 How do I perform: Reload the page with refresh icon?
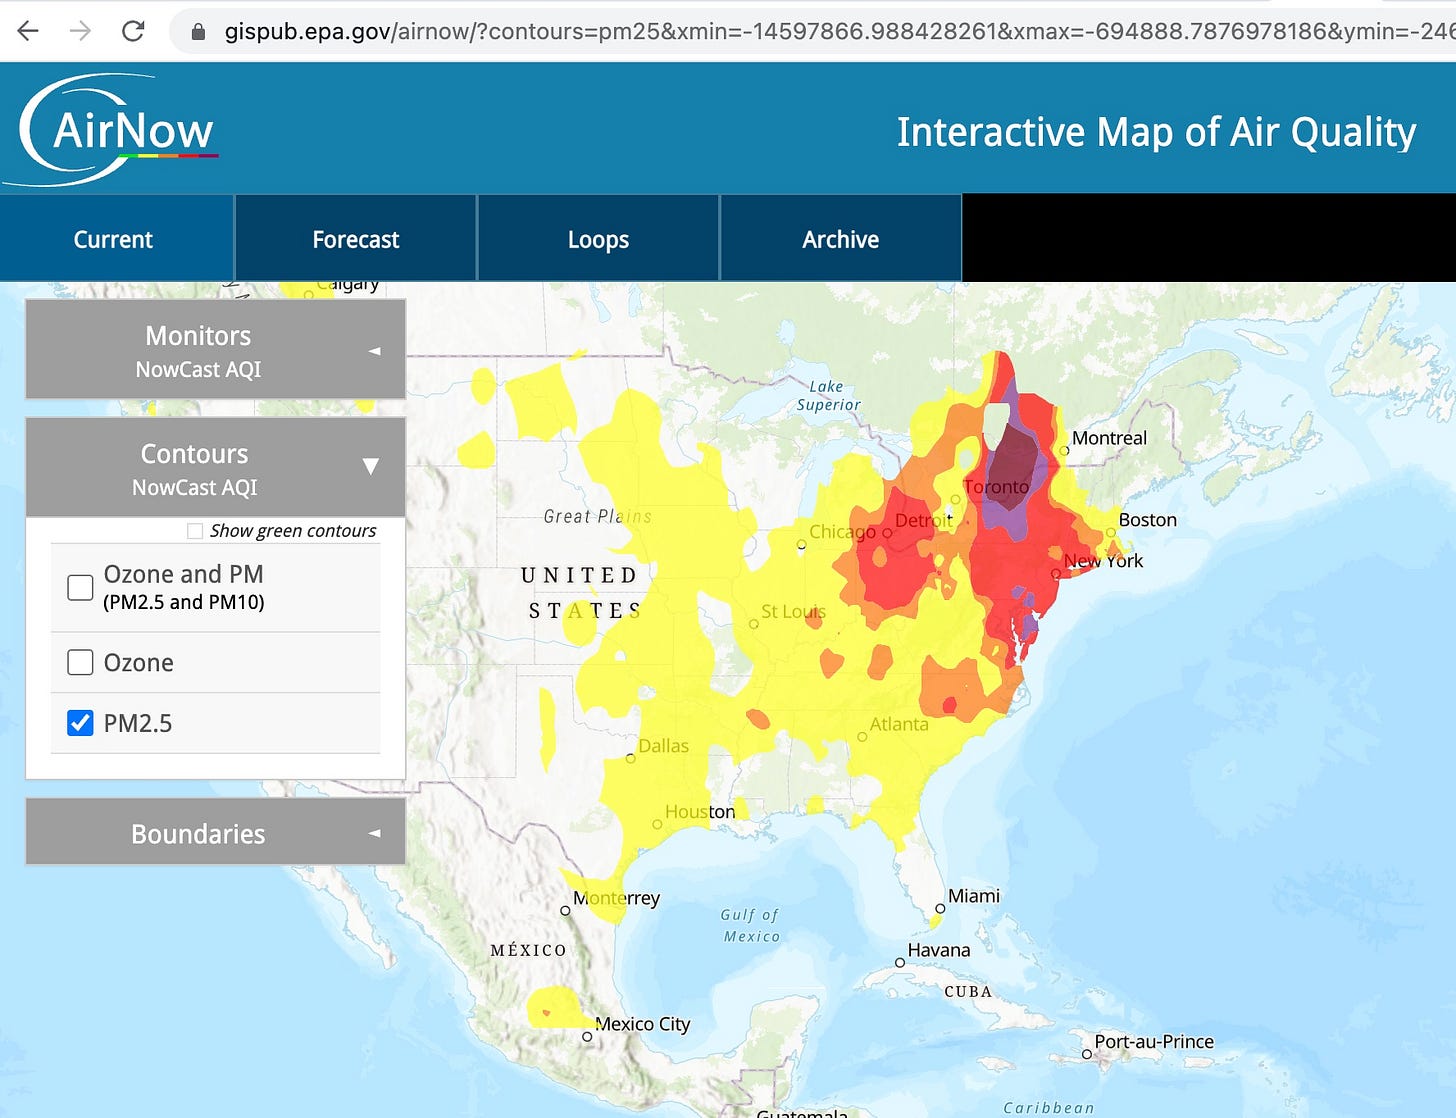(133, 31)
